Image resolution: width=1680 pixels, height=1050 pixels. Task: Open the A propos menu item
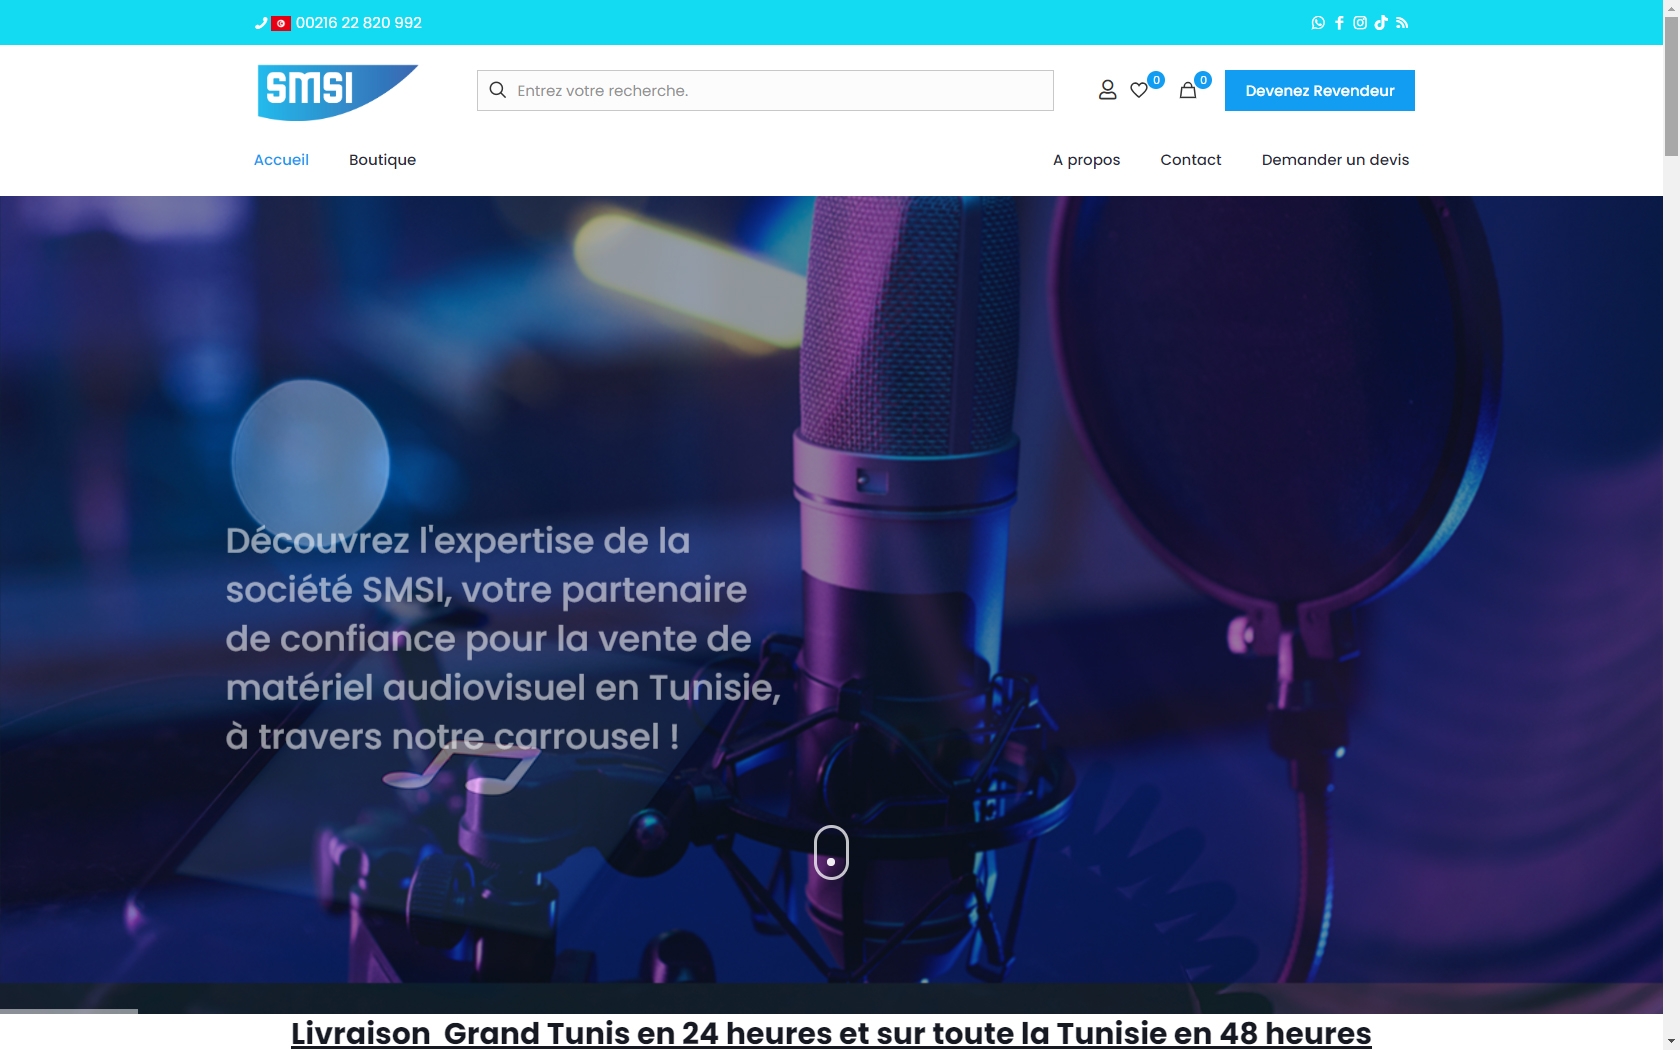point(1086,160)
